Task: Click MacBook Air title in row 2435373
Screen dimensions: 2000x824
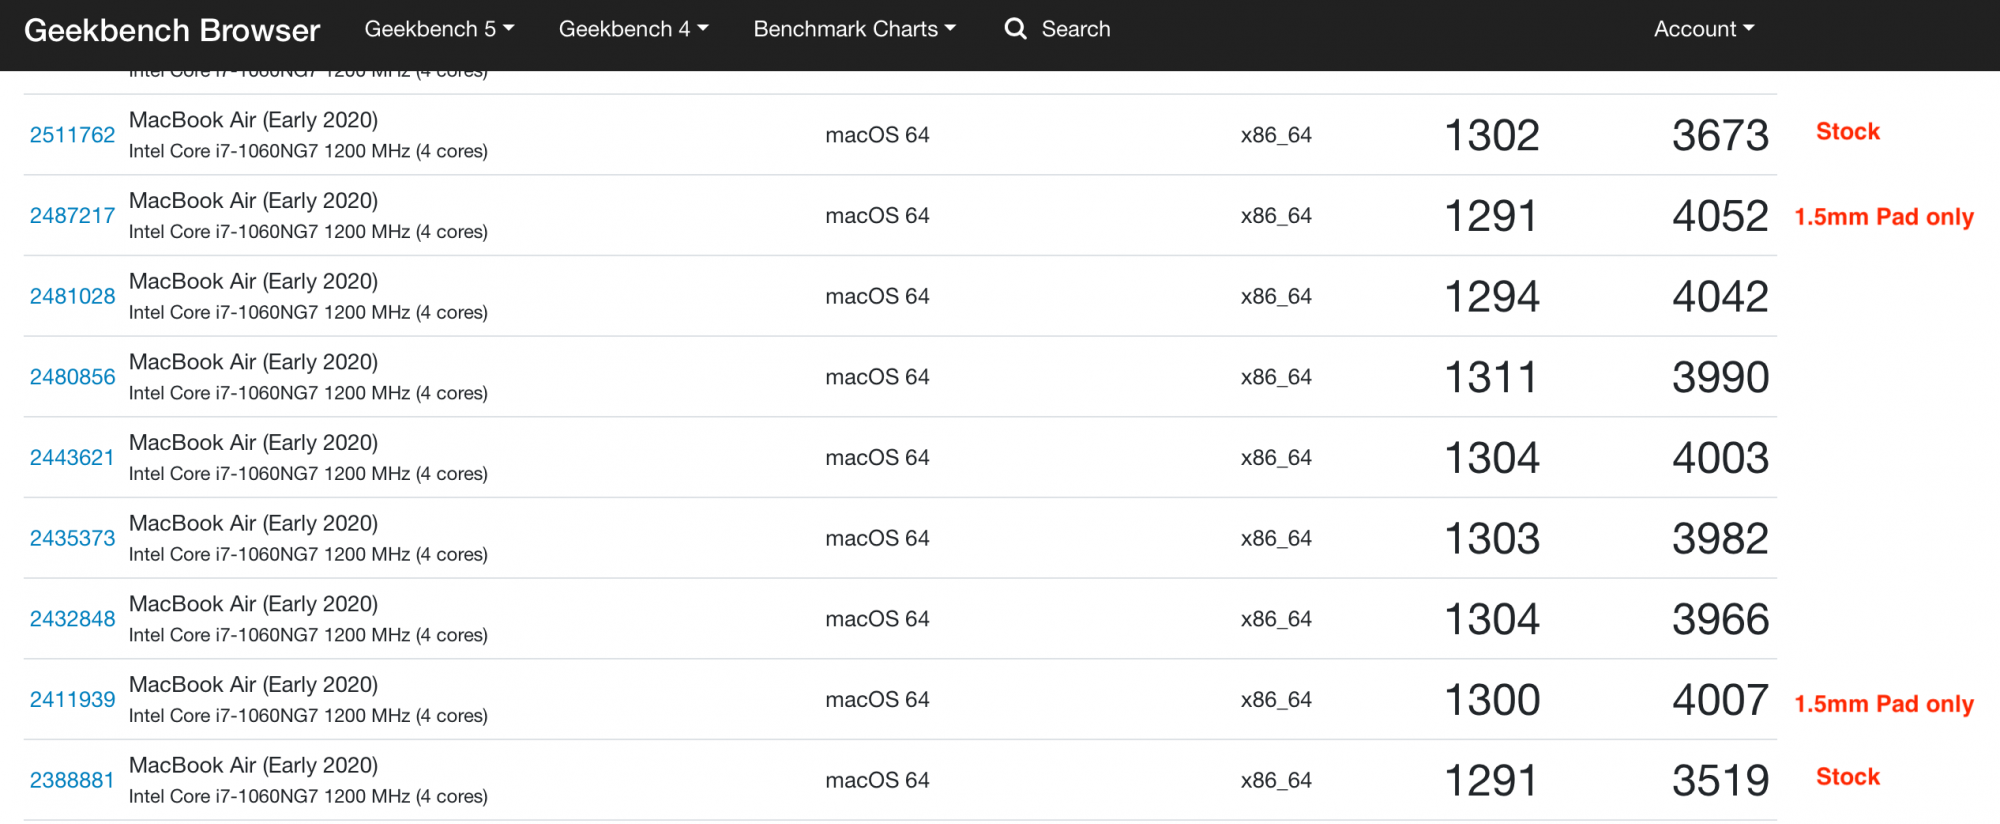Action: click(253, 523)
